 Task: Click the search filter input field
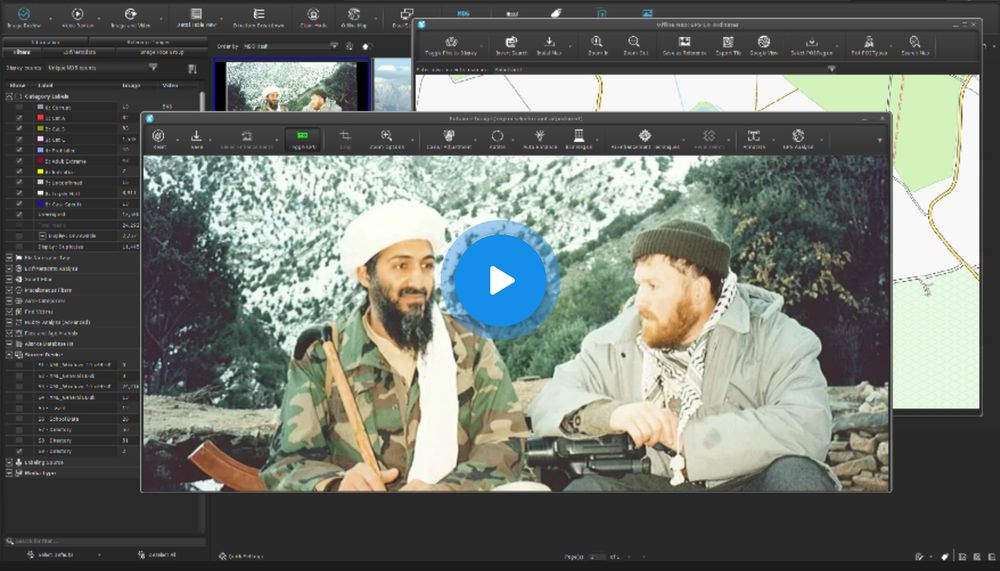105,541
